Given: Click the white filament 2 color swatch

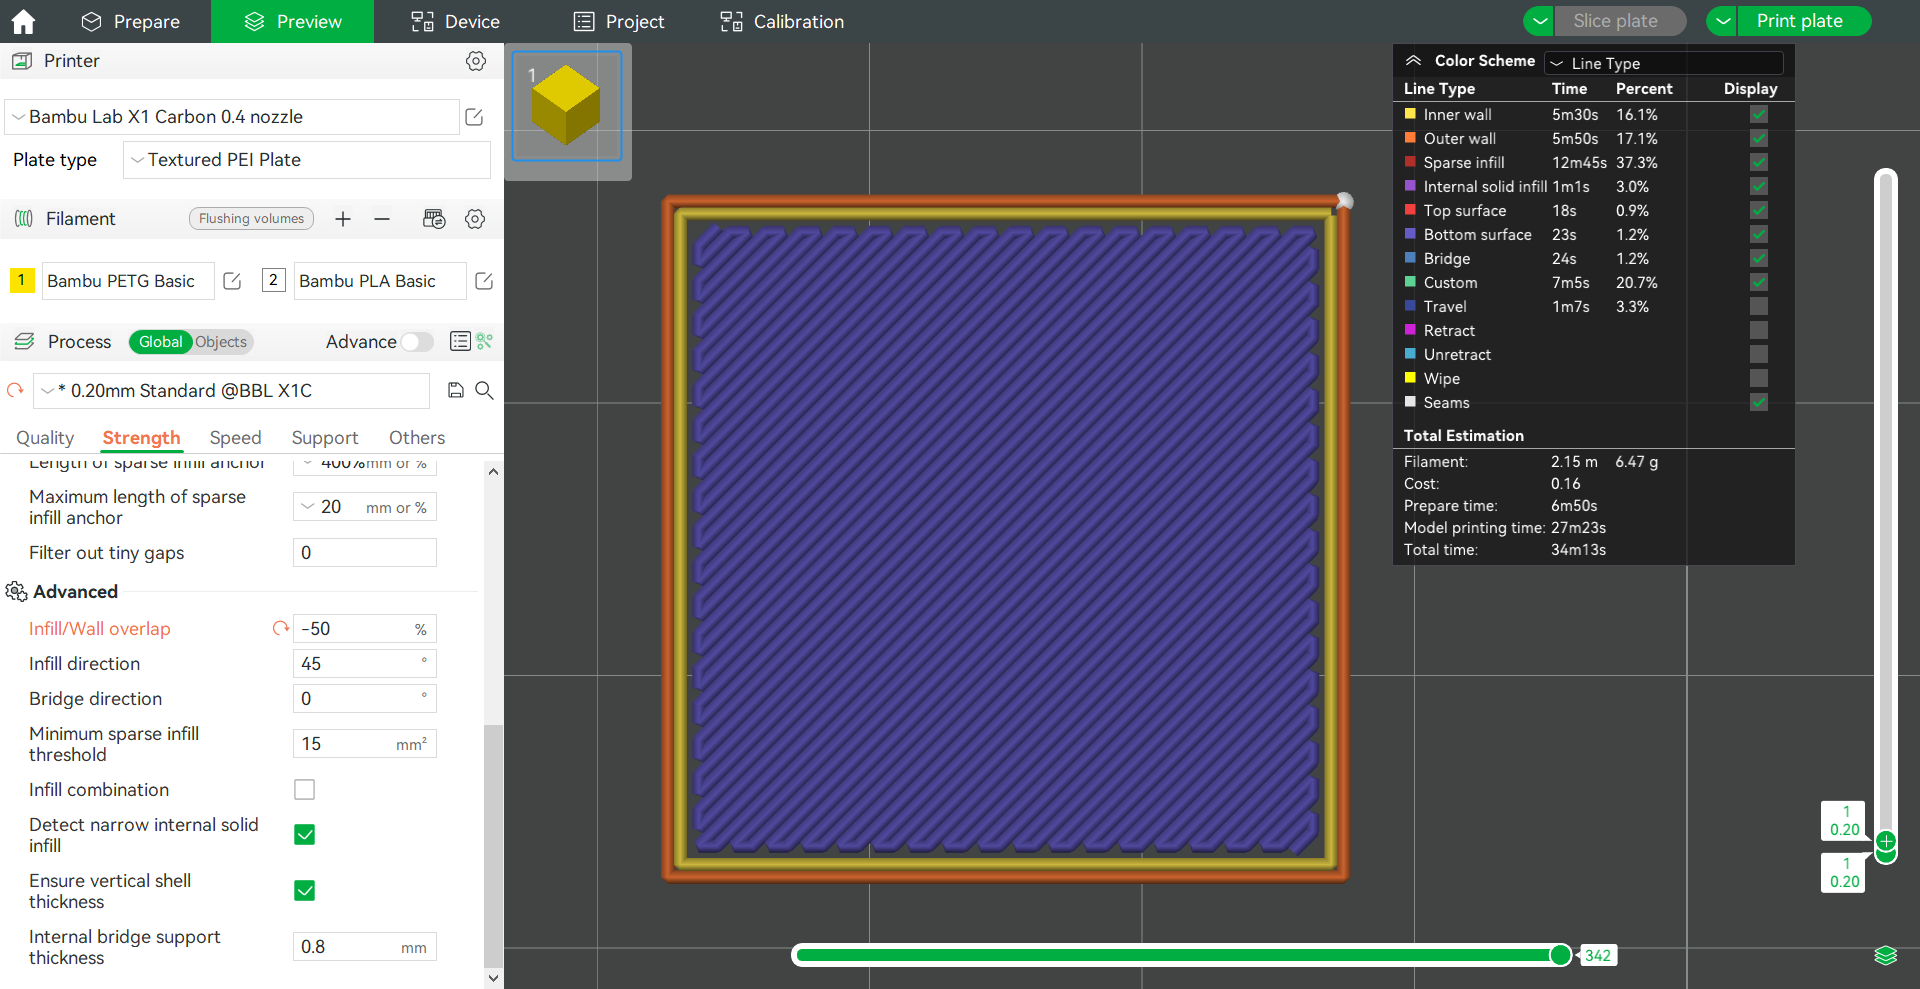Looking at the screenshot, I should [x=274, y=280].
